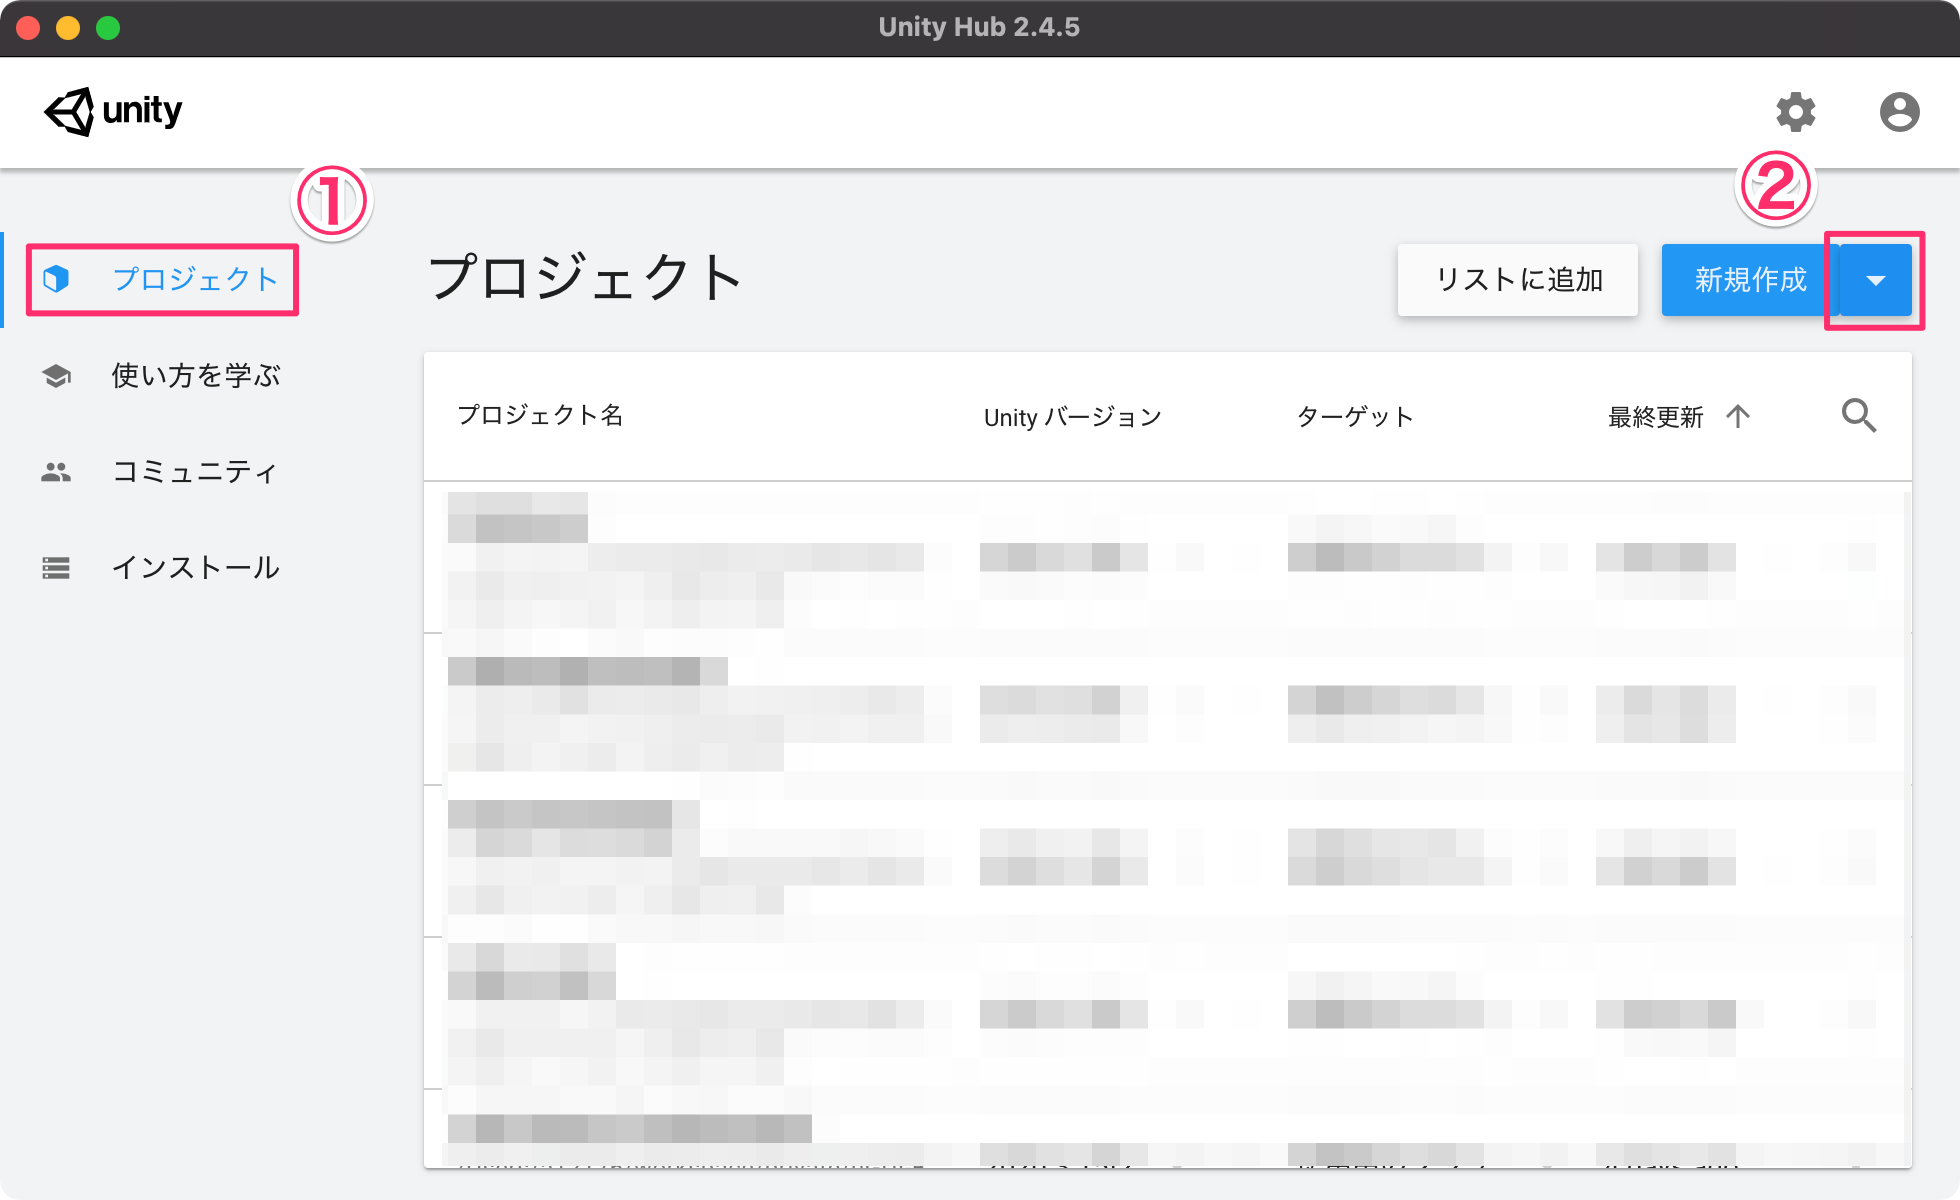
Task: Open project search with the magnifier icon
Action: tap(1859, 415)
